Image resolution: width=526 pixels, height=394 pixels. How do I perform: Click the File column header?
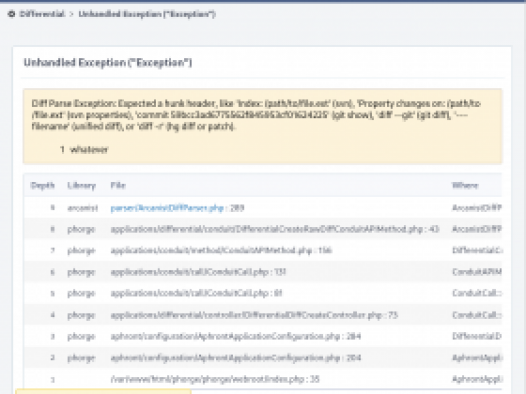(x=118, y=185)
